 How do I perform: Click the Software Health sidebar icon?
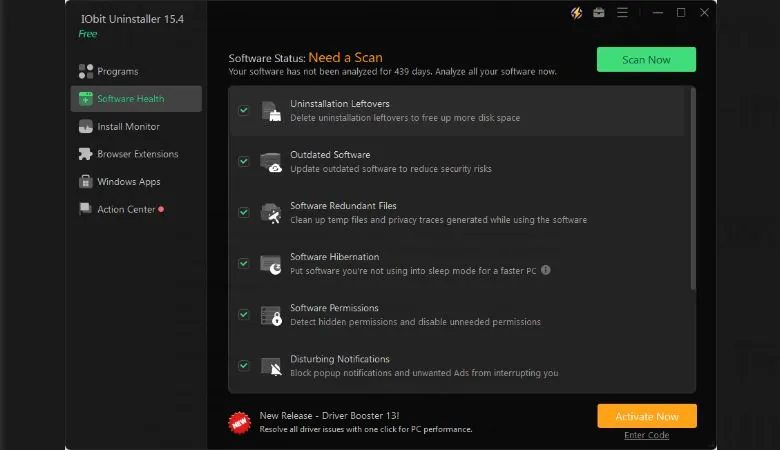tap(86, 98)
